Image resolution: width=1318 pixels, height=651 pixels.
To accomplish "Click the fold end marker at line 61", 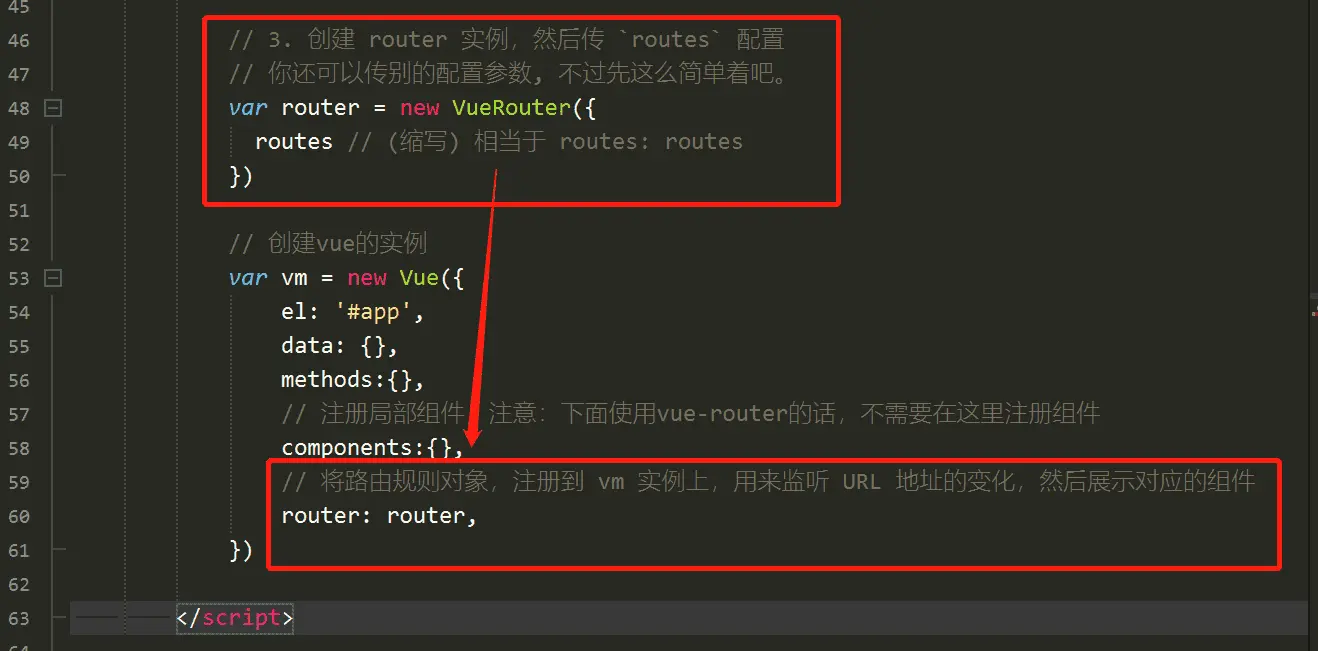I will pos(57,550).
